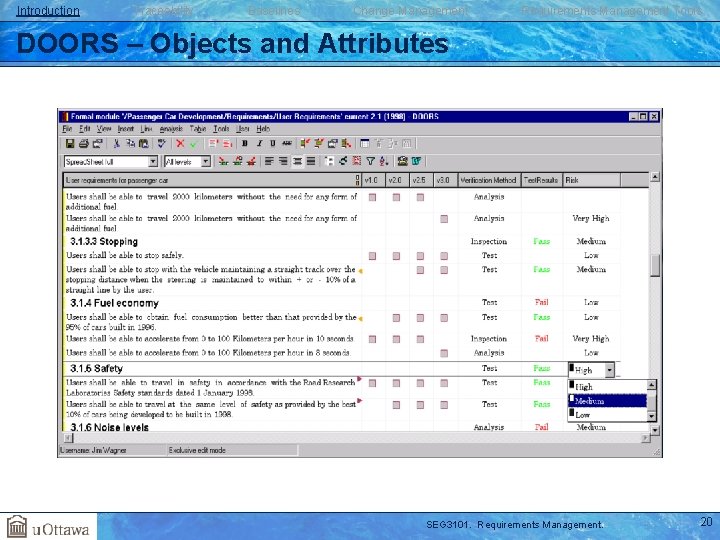Click the red dotted square toolbar icon

(356, 161)
